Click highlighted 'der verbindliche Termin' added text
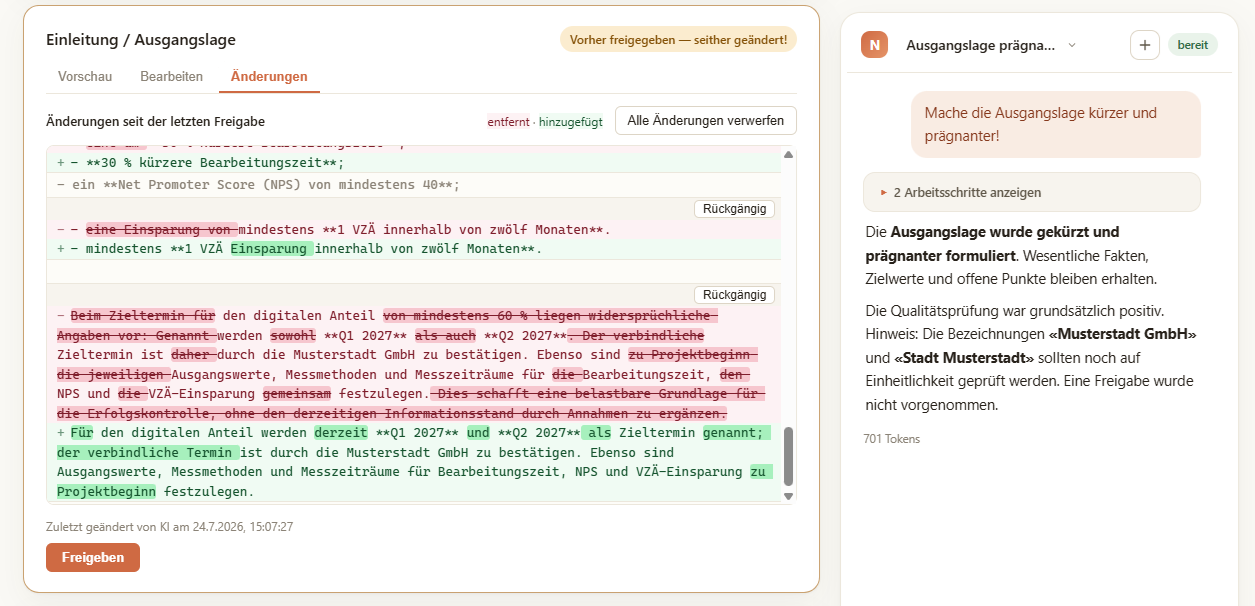 pos(149,452)
